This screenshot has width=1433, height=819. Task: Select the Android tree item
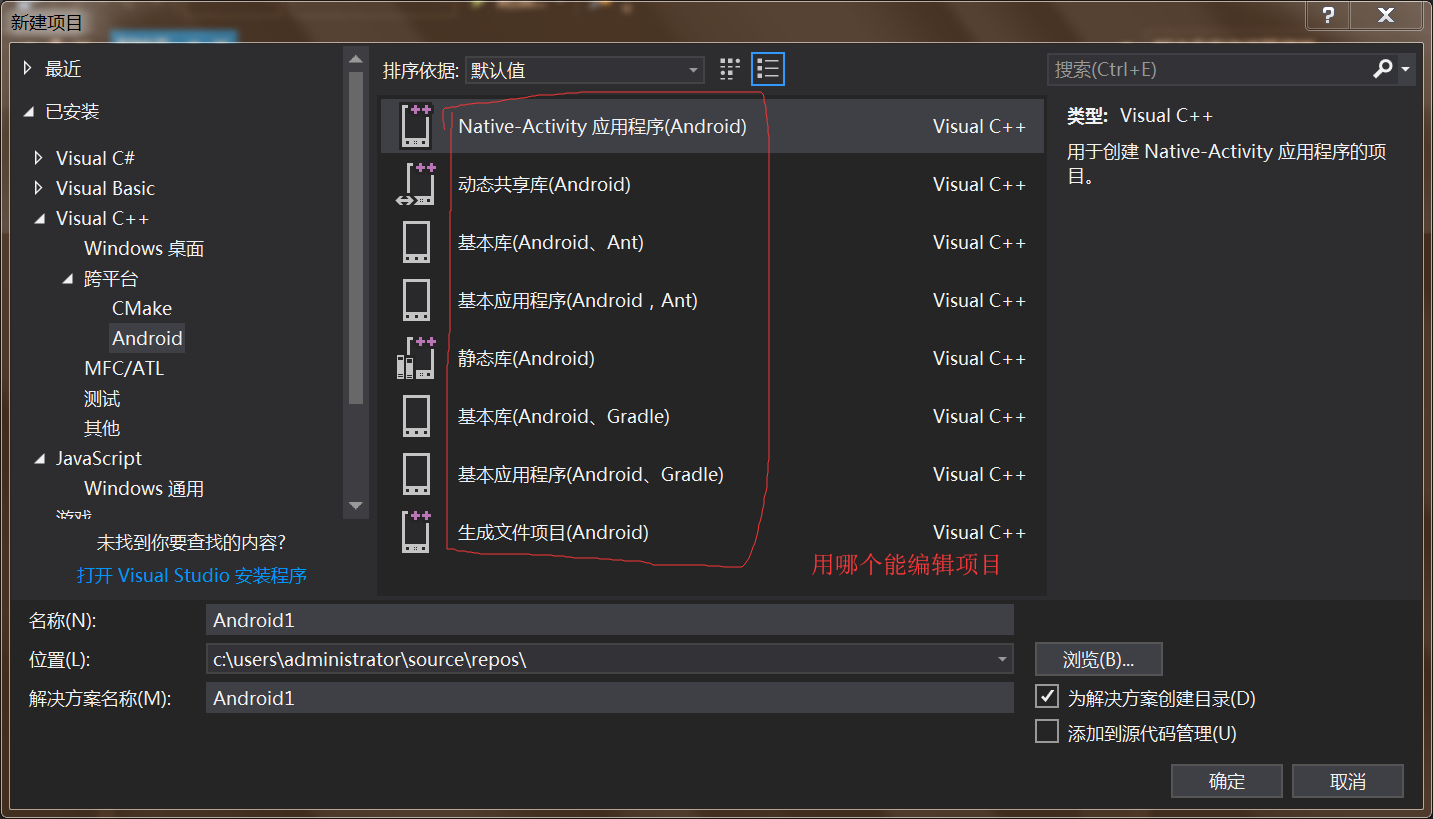pos(147,338)
